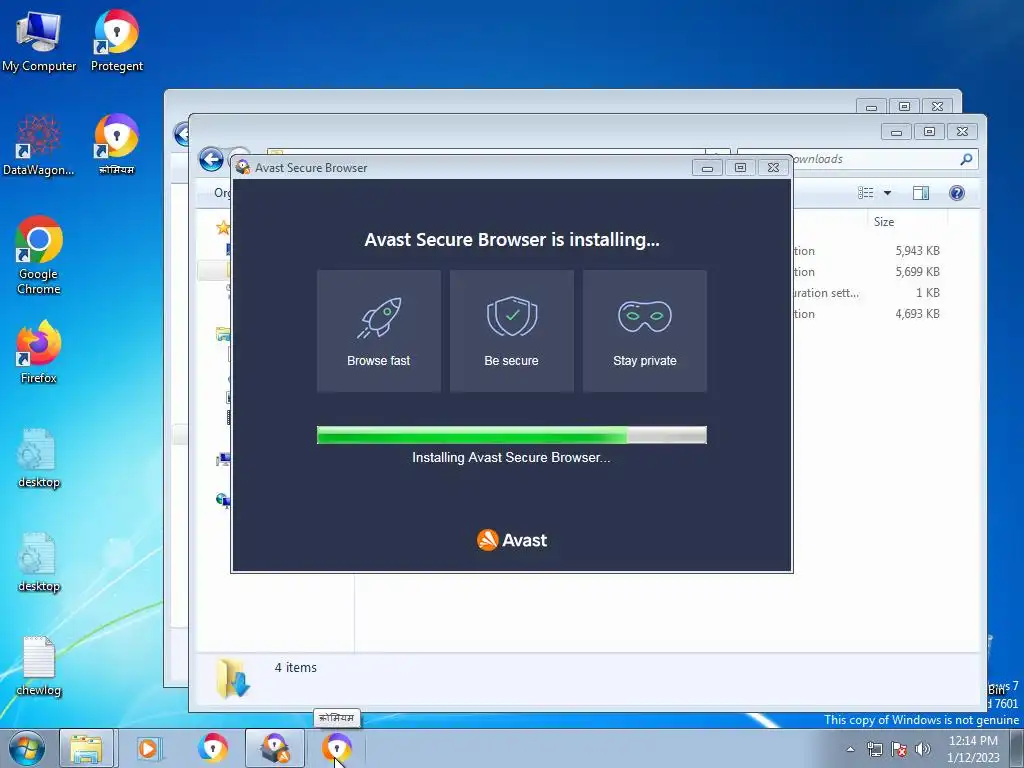Viewport: 1024px width, 768px height.
Task: Show hidden system tray icons
Action: (x=850, y=749)
